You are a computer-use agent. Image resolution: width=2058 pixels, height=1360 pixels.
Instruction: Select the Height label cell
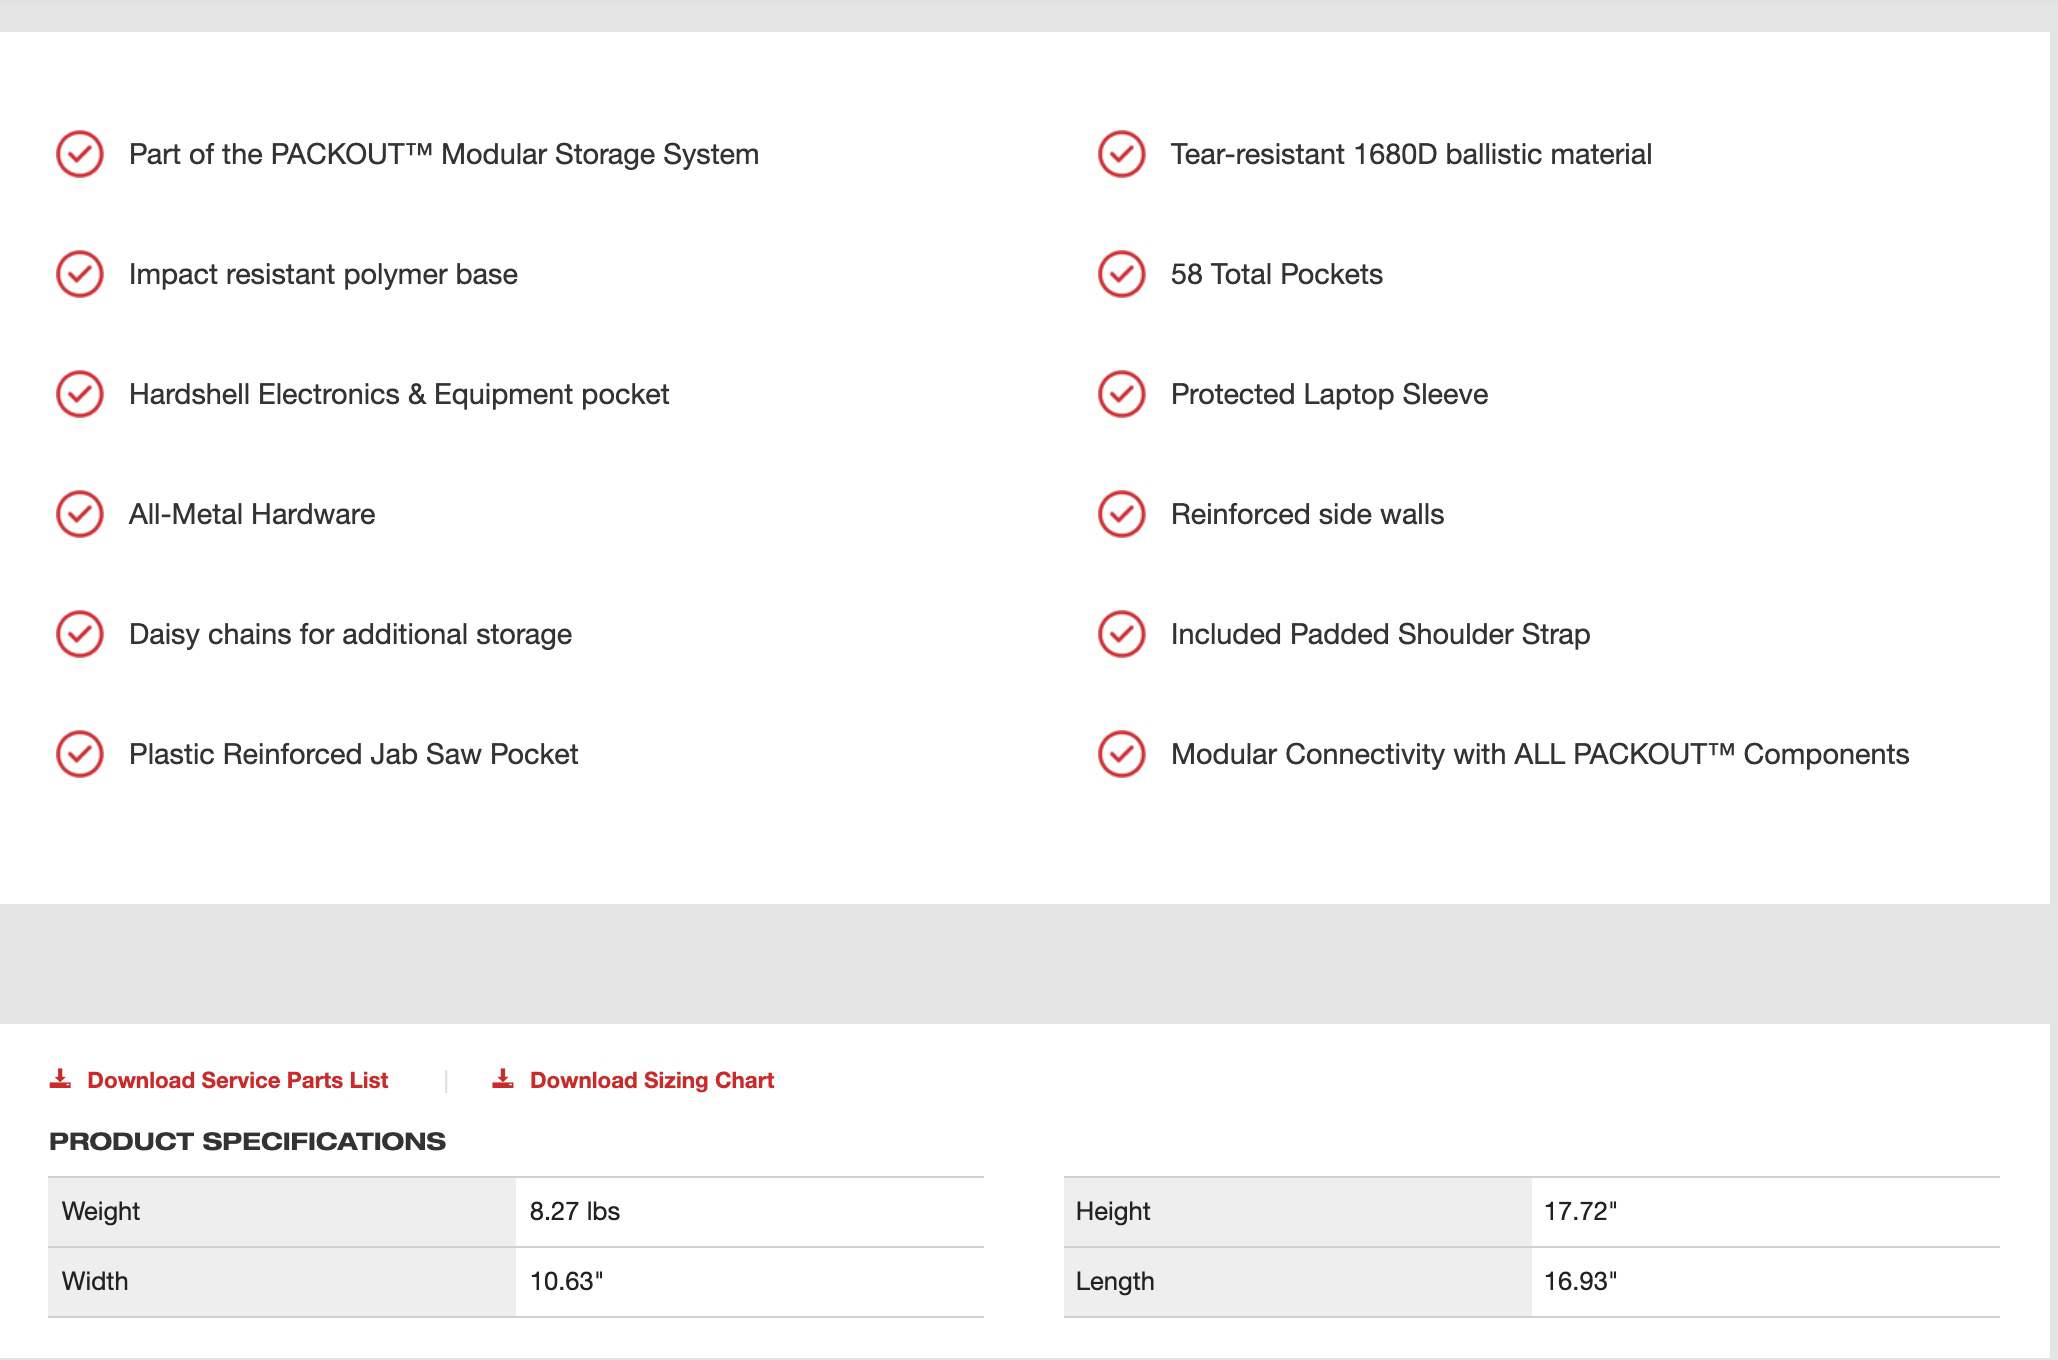1298,1212
